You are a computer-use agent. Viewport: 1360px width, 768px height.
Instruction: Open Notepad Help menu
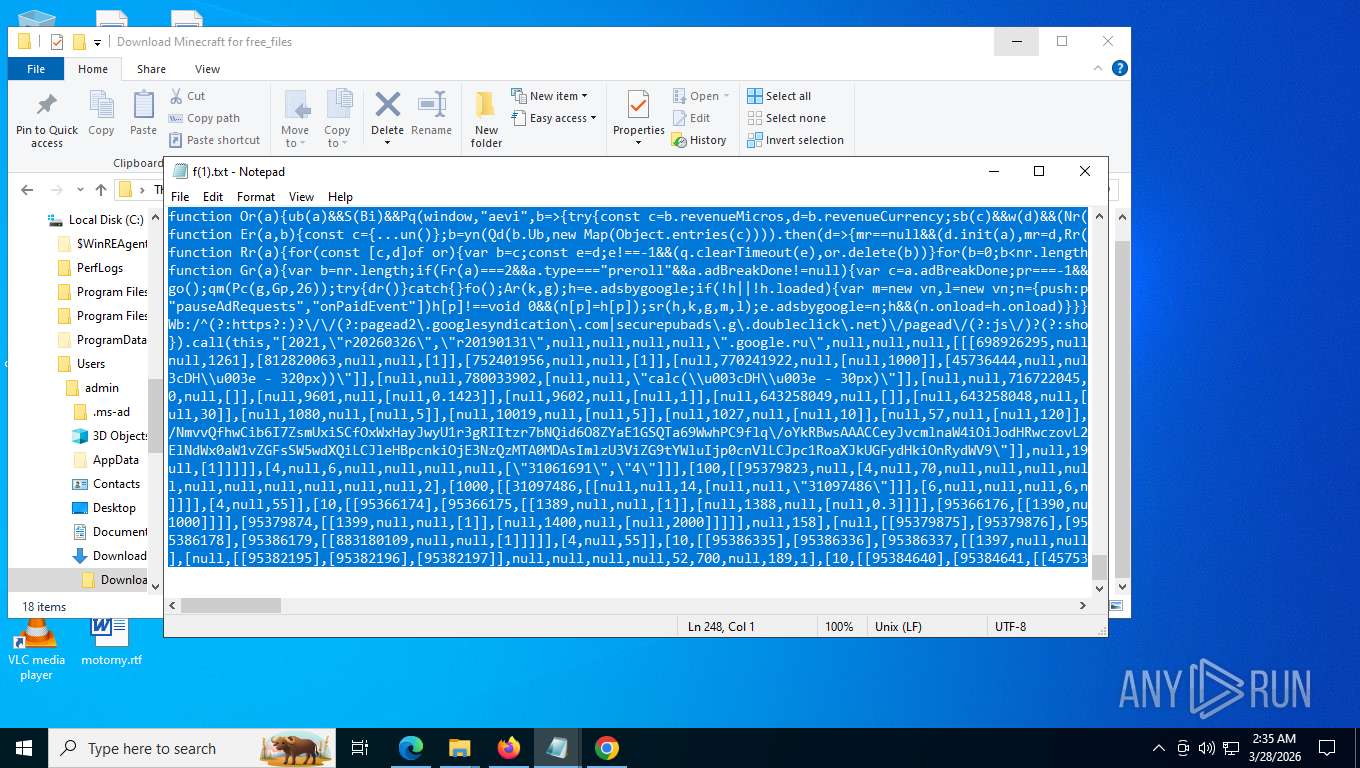pyautogui.click(x=340, y=197)
